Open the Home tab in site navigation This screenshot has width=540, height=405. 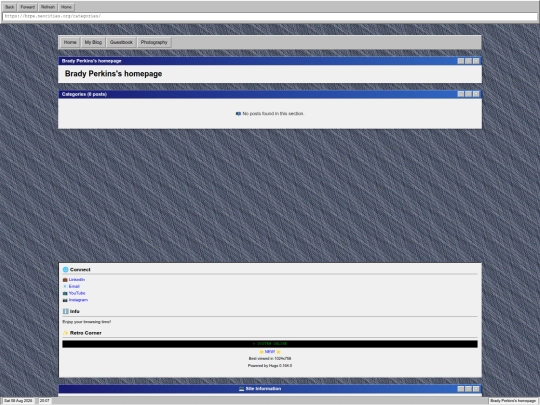(x=70, y=42)
